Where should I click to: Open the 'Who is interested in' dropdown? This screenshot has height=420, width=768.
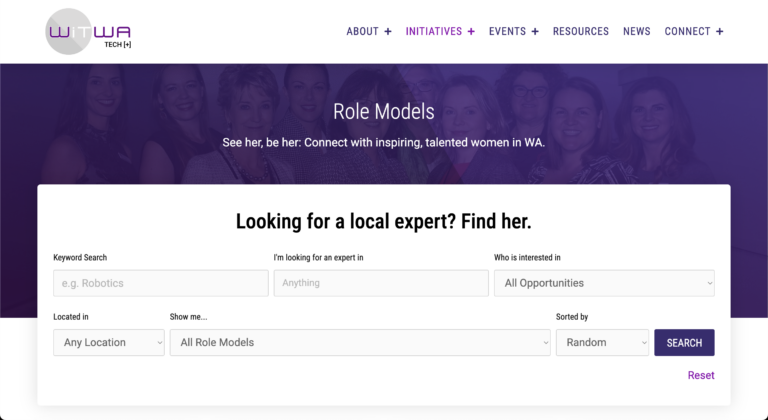pos(604,283)
